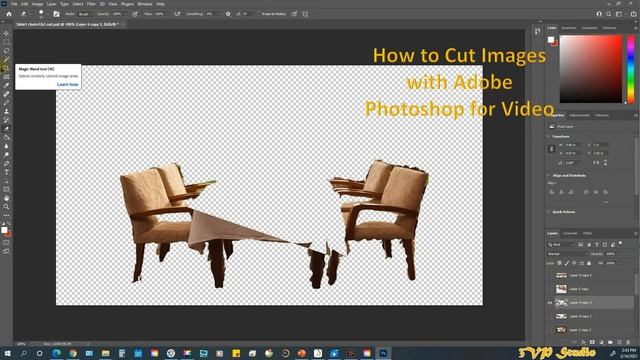Click flip horizontal button in Transform
The width and height of the screenshot is (640, 360).
[596, 162]
